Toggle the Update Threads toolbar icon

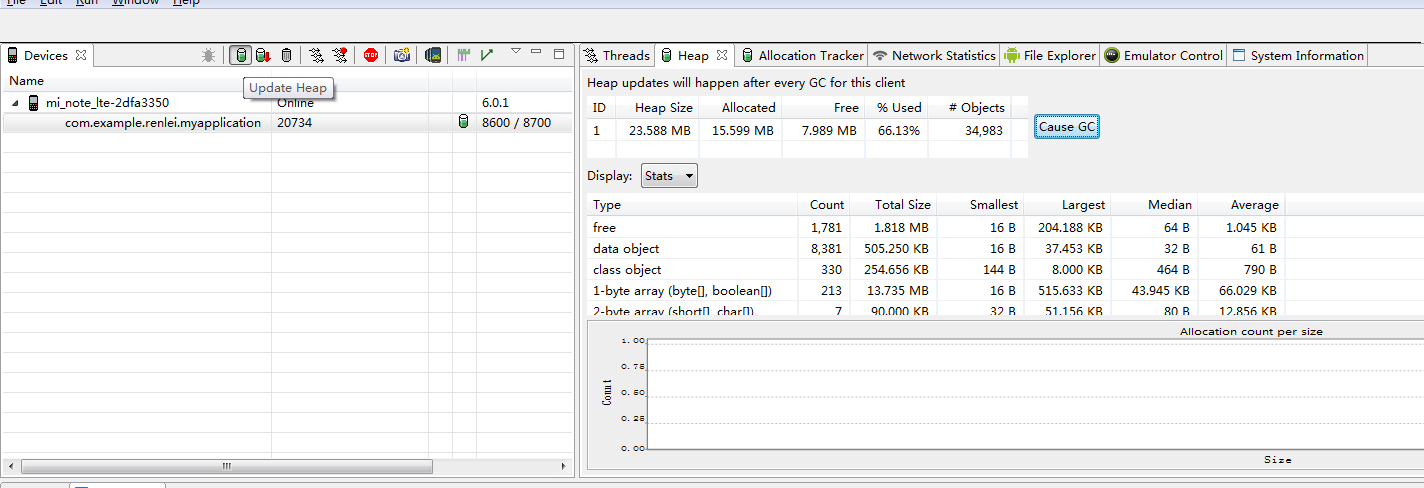[x=316, y=55]
